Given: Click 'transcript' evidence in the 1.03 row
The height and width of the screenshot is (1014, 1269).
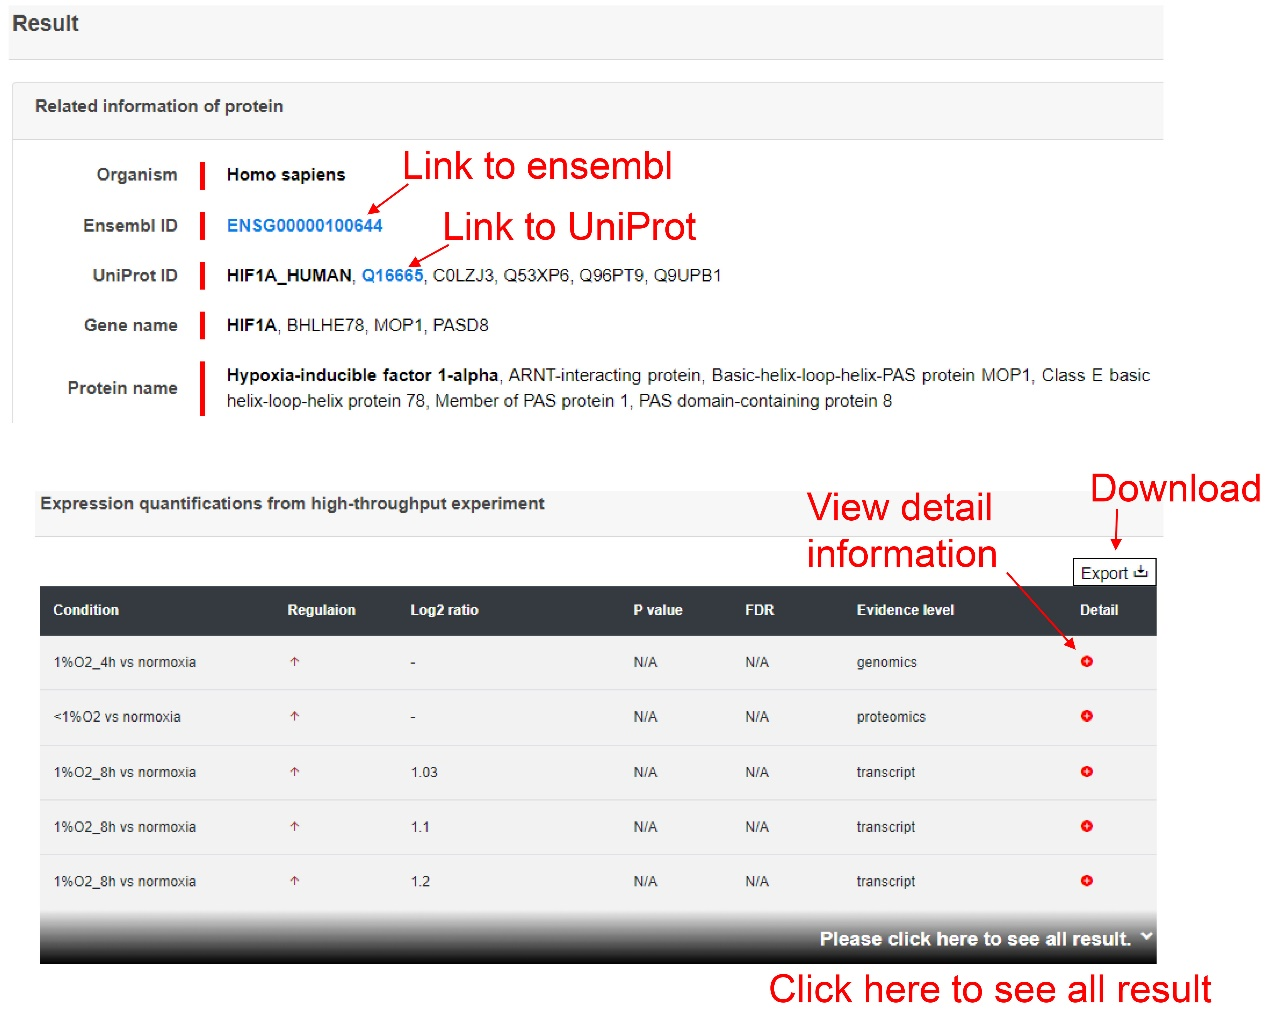Looking at the screenshot, I should pyautogui.click(x=885, y=772).
